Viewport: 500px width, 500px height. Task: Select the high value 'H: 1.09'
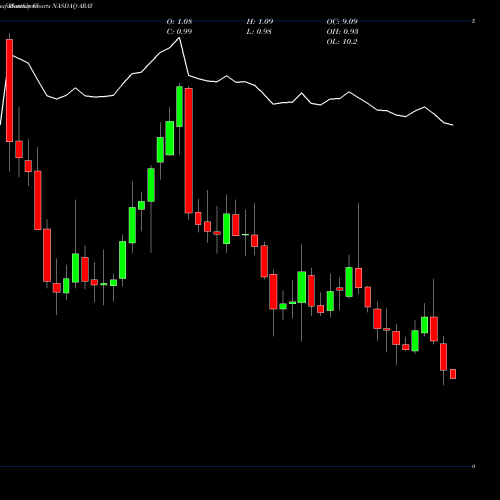click(260, 21)
